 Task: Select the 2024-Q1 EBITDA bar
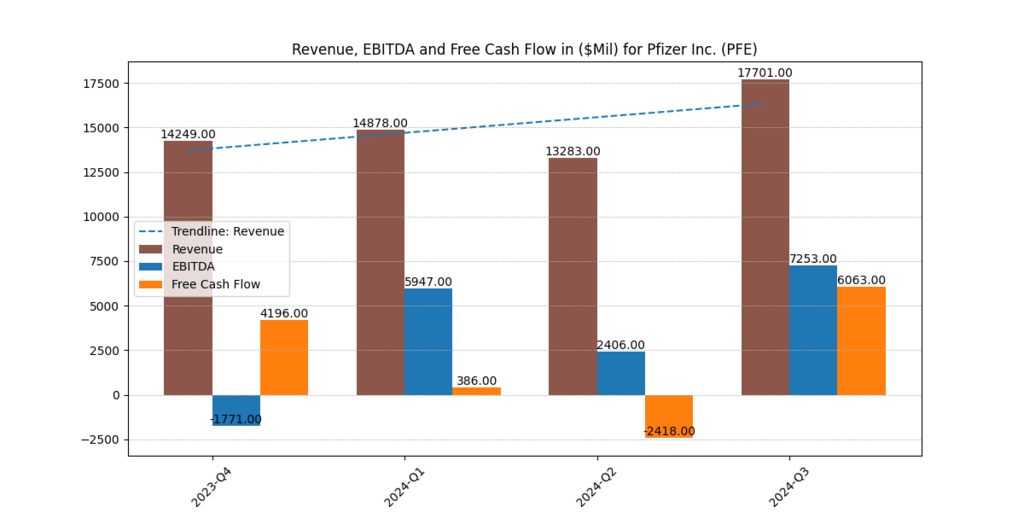pos(428,342)
